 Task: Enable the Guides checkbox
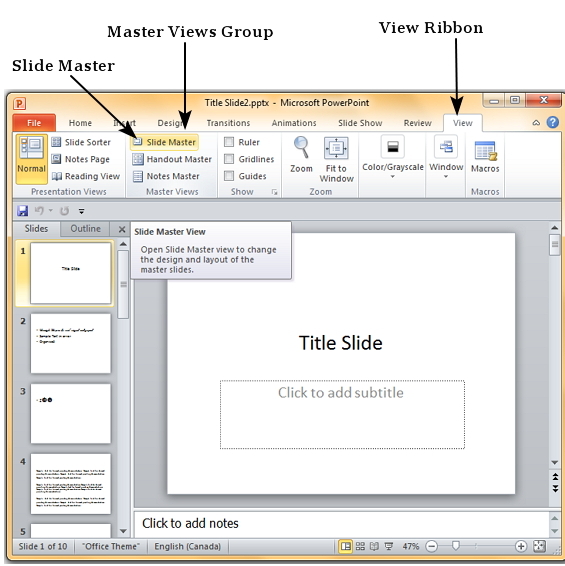pos(229,176)
